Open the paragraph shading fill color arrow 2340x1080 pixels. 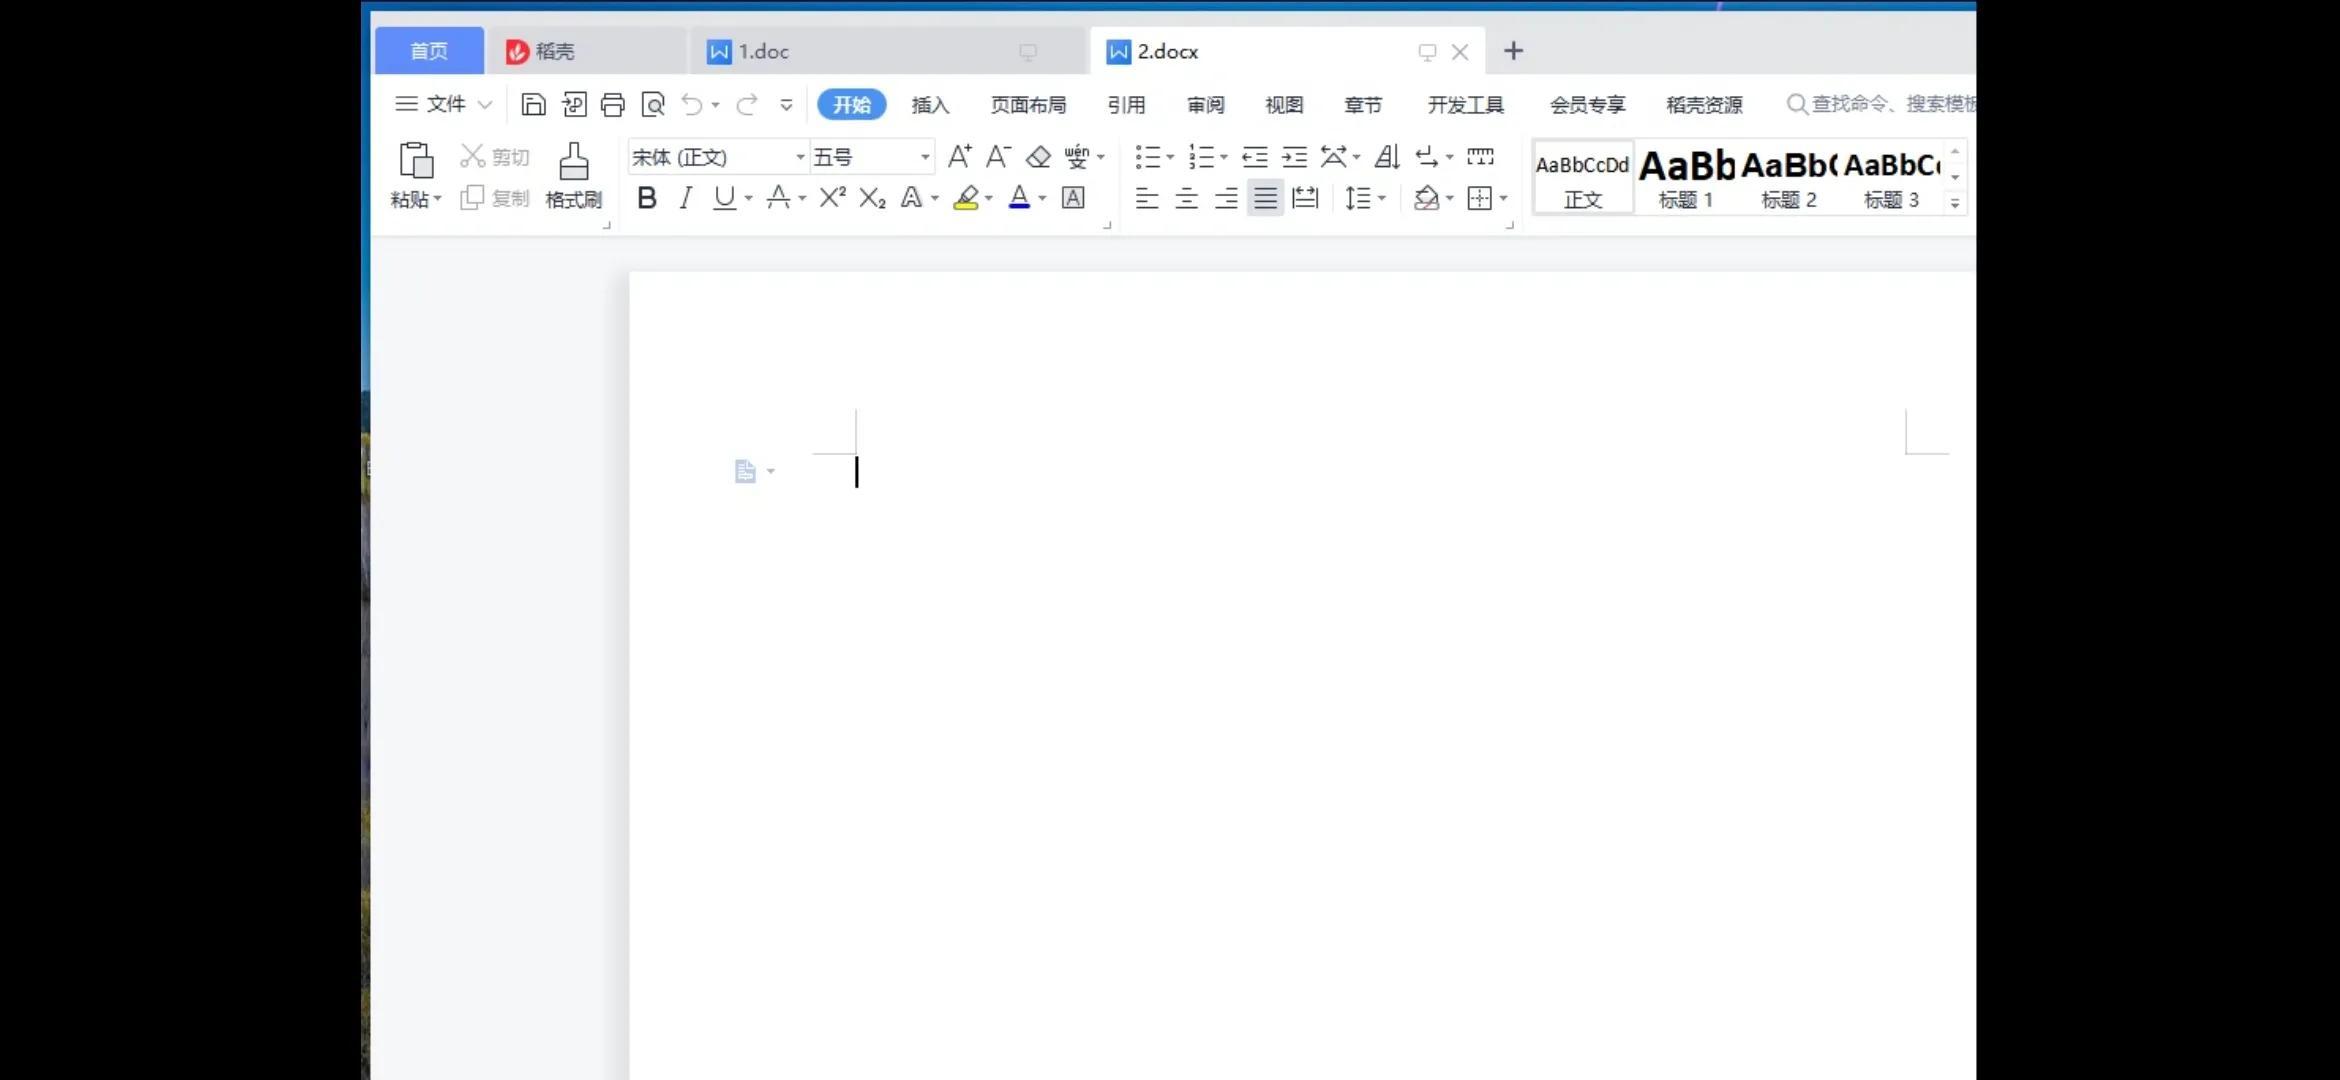[x=1449, y=198]
